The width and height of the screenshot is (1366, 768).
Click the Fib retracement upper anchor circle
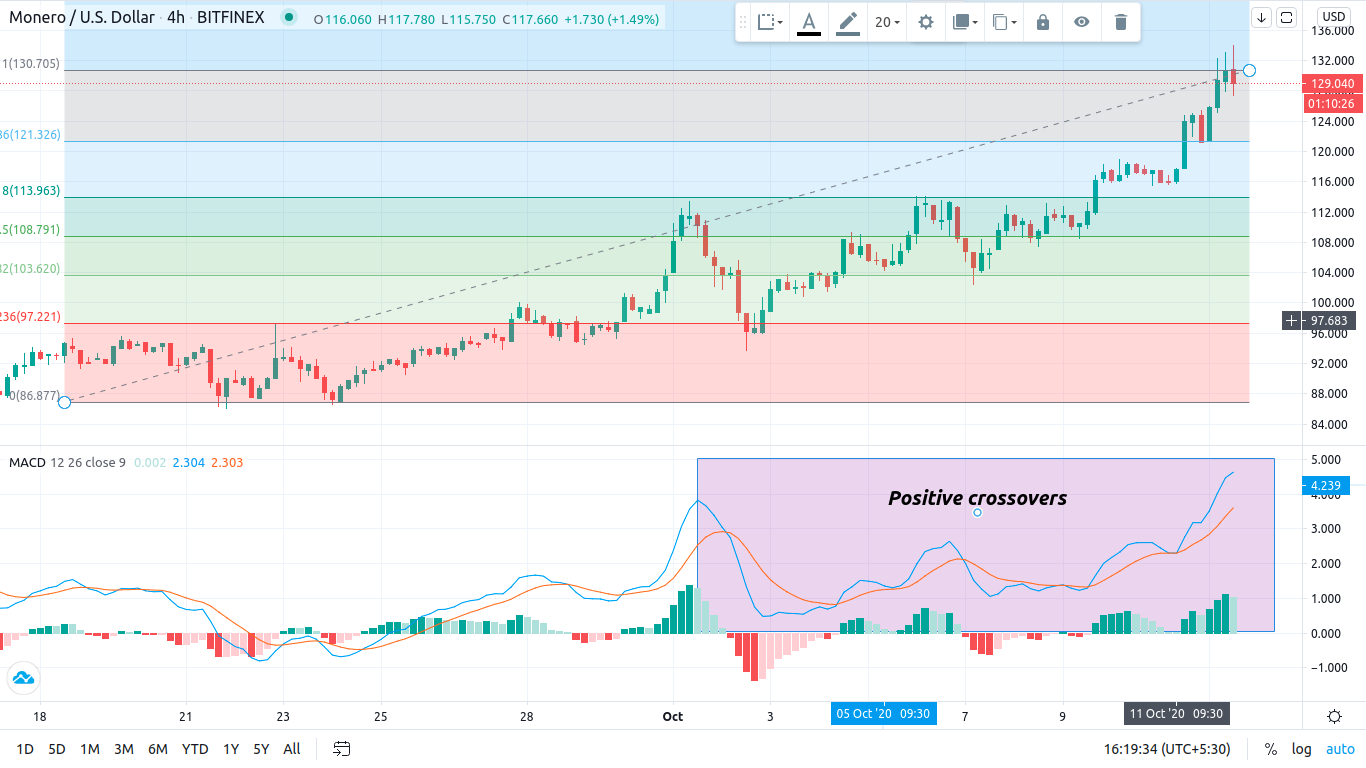pyautogui.click(x=1249, y=71)
